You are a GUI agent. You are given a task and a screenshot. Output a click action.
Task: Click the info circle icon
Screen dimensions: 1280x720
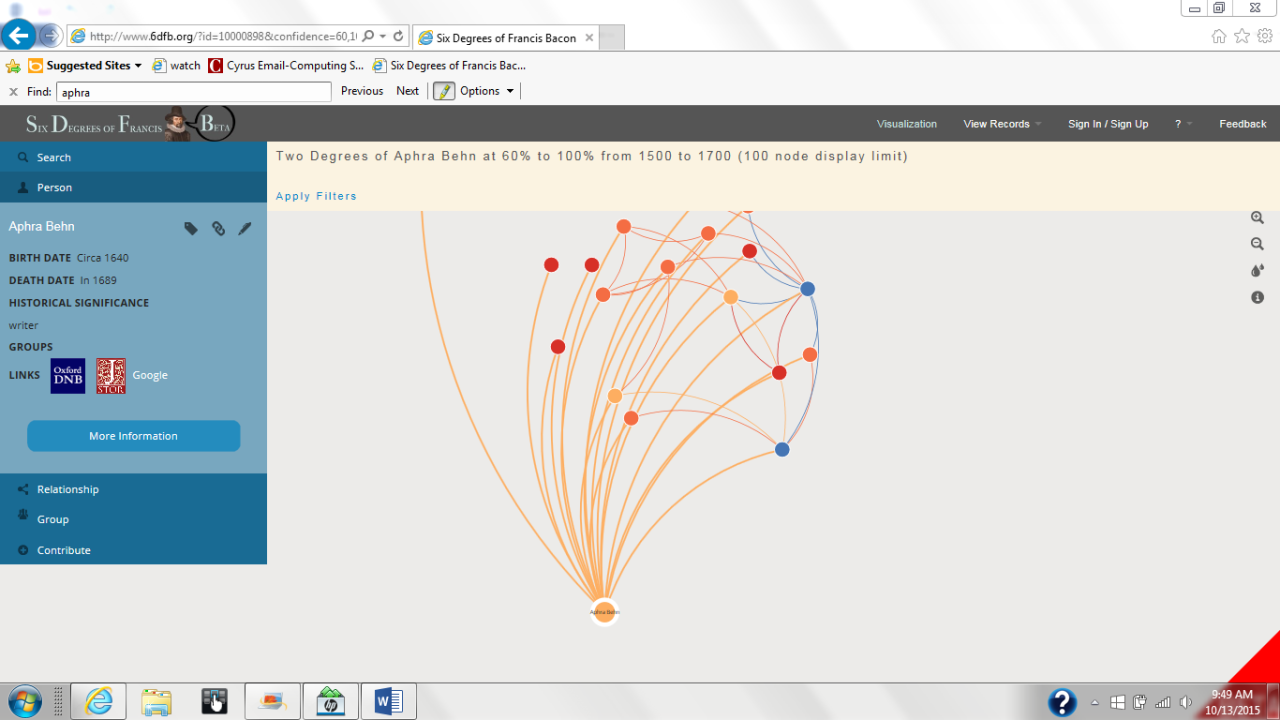tap(1257, 297)
